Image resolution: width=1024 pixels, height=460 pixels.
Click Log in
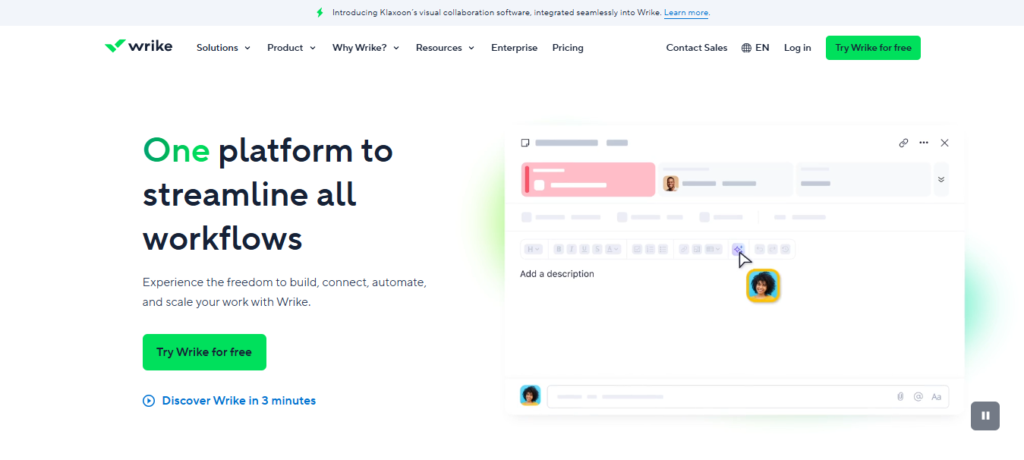797,48
